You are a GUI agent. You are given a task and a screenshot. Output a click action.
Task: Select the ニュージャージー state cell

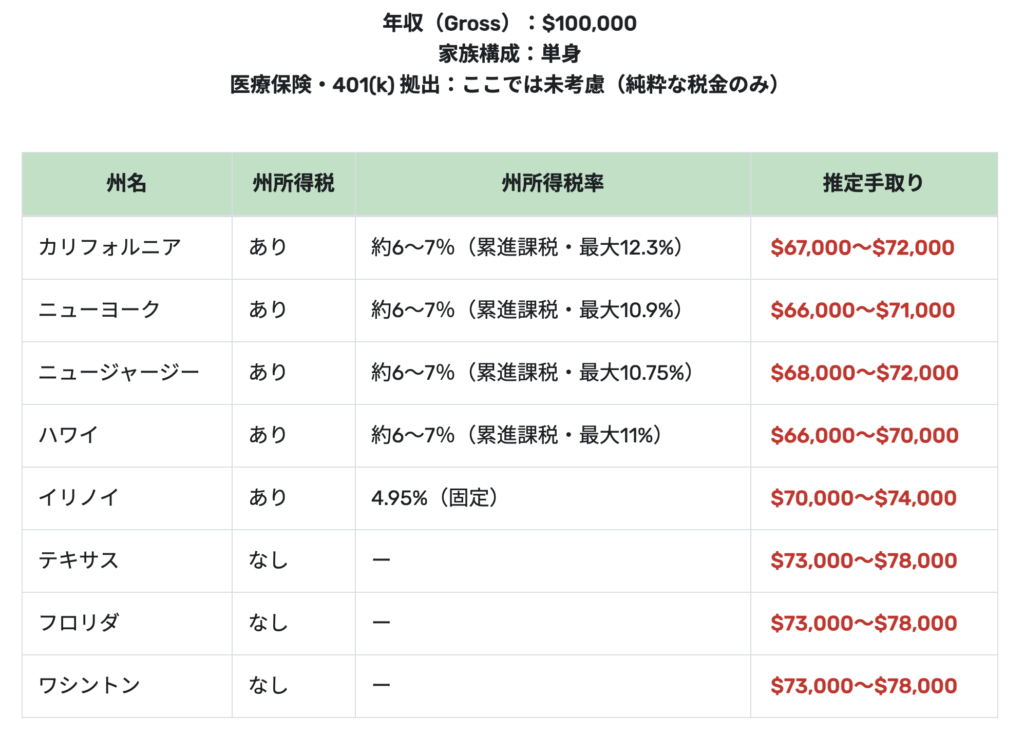[119, 373]
